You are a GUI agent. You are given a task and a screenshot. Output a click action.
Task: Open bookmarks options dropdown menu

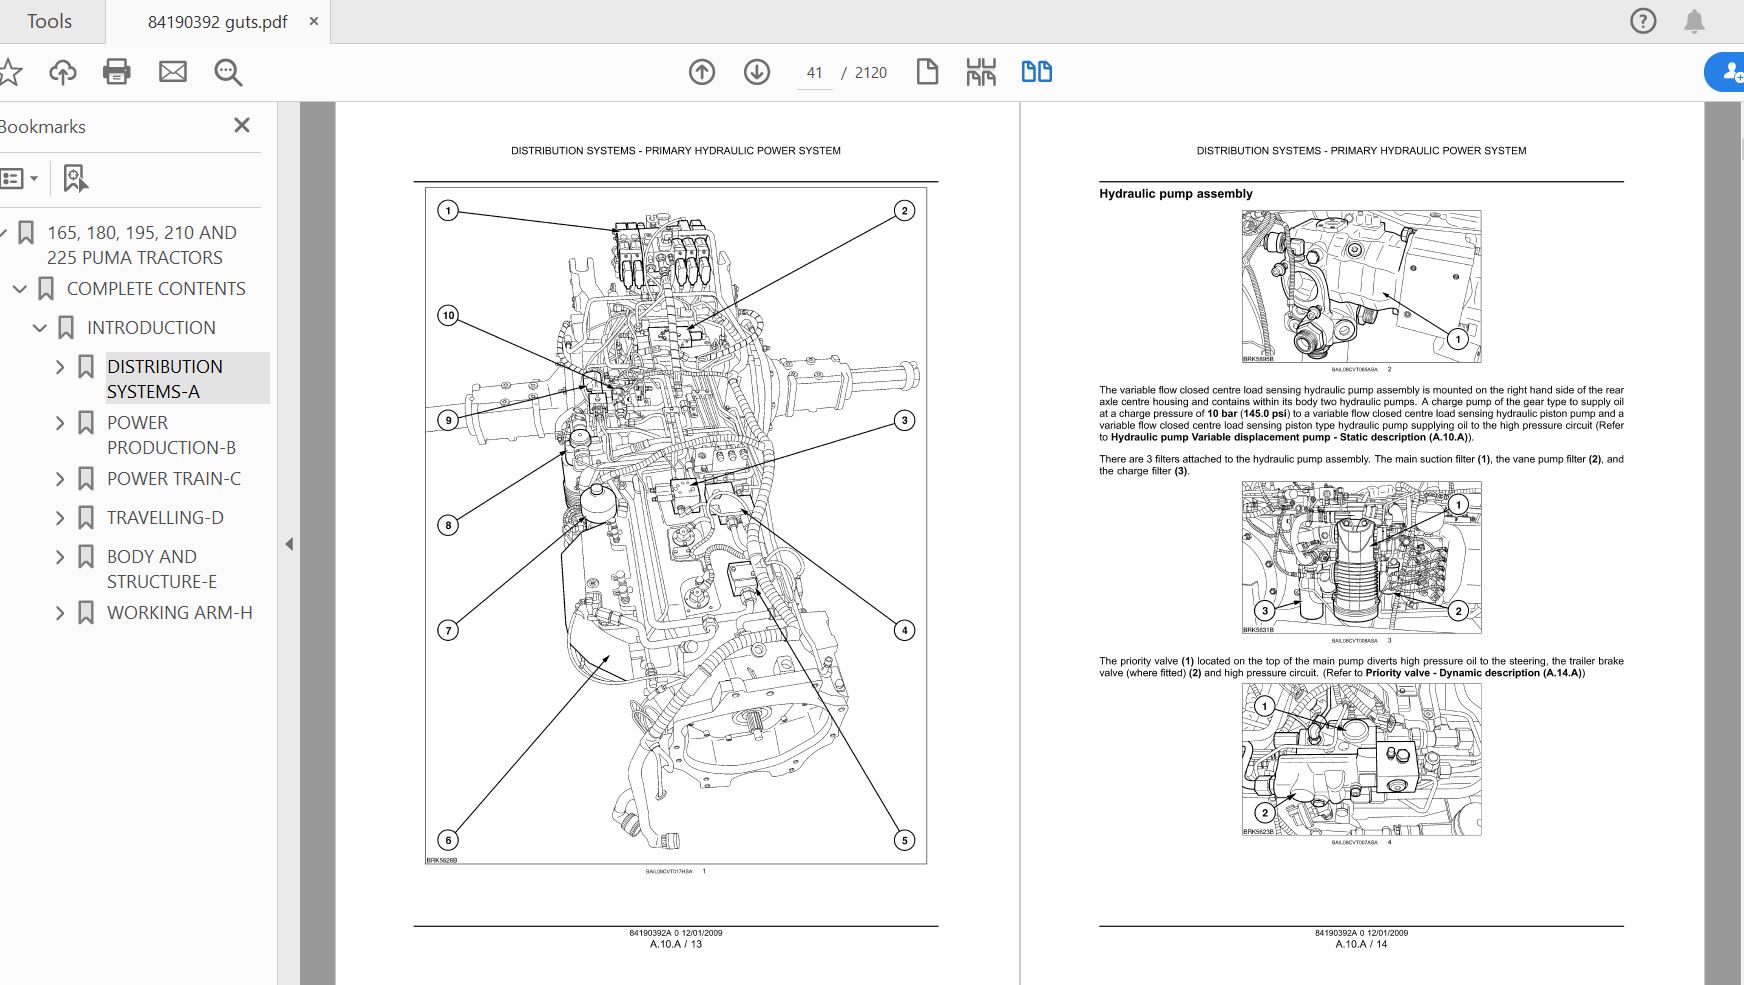19,179
